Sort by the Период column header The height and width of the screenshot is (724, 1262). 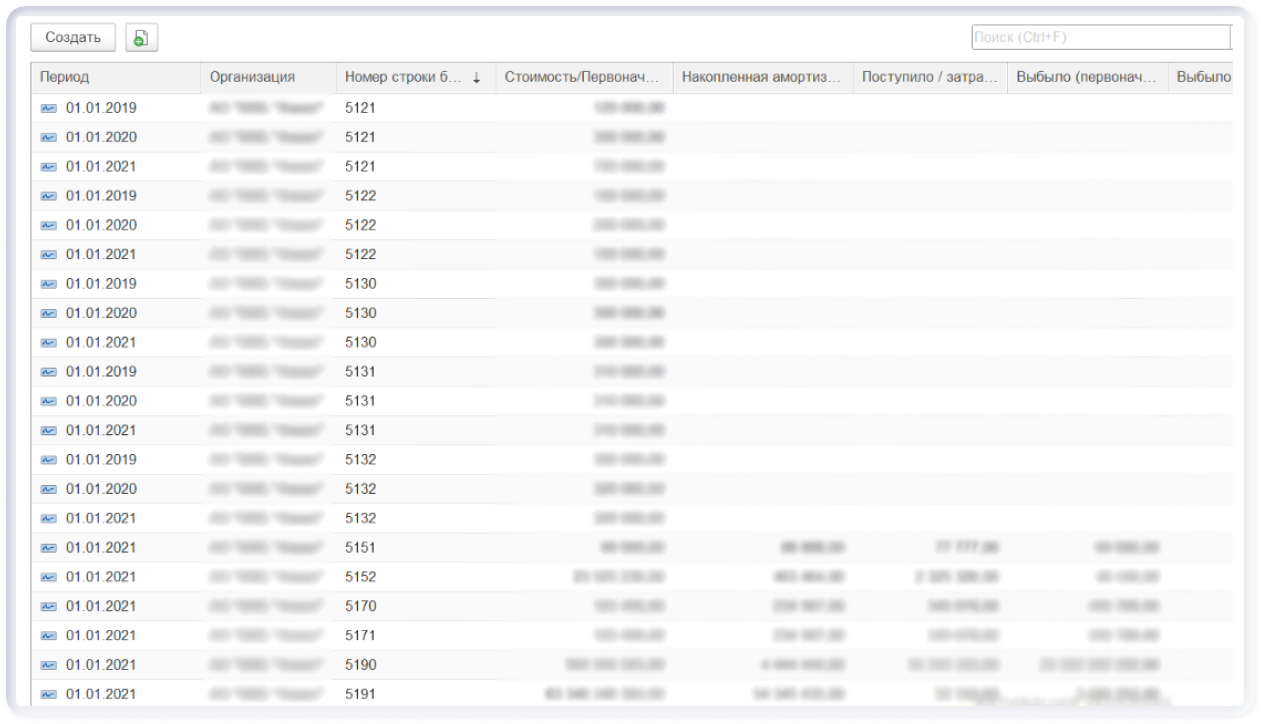[65, 77]
